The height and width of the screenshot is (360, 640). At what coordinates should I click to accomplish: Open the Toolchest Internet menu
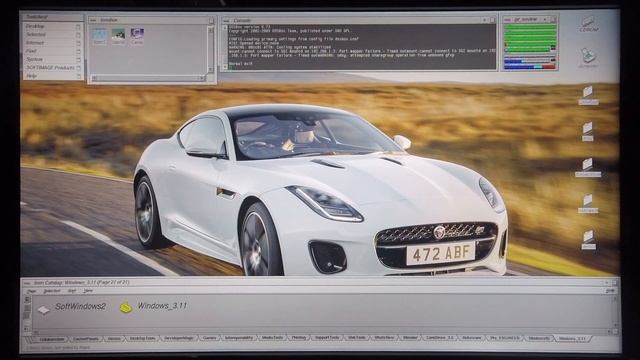(52, 43)
